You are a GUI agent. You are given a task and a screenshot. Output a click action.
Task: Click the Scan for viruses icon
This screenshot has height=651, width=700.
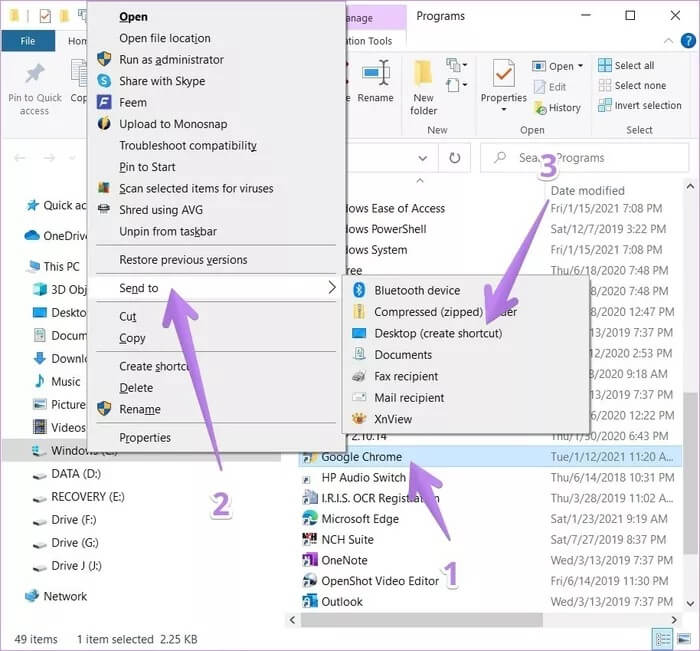point(104,188)
